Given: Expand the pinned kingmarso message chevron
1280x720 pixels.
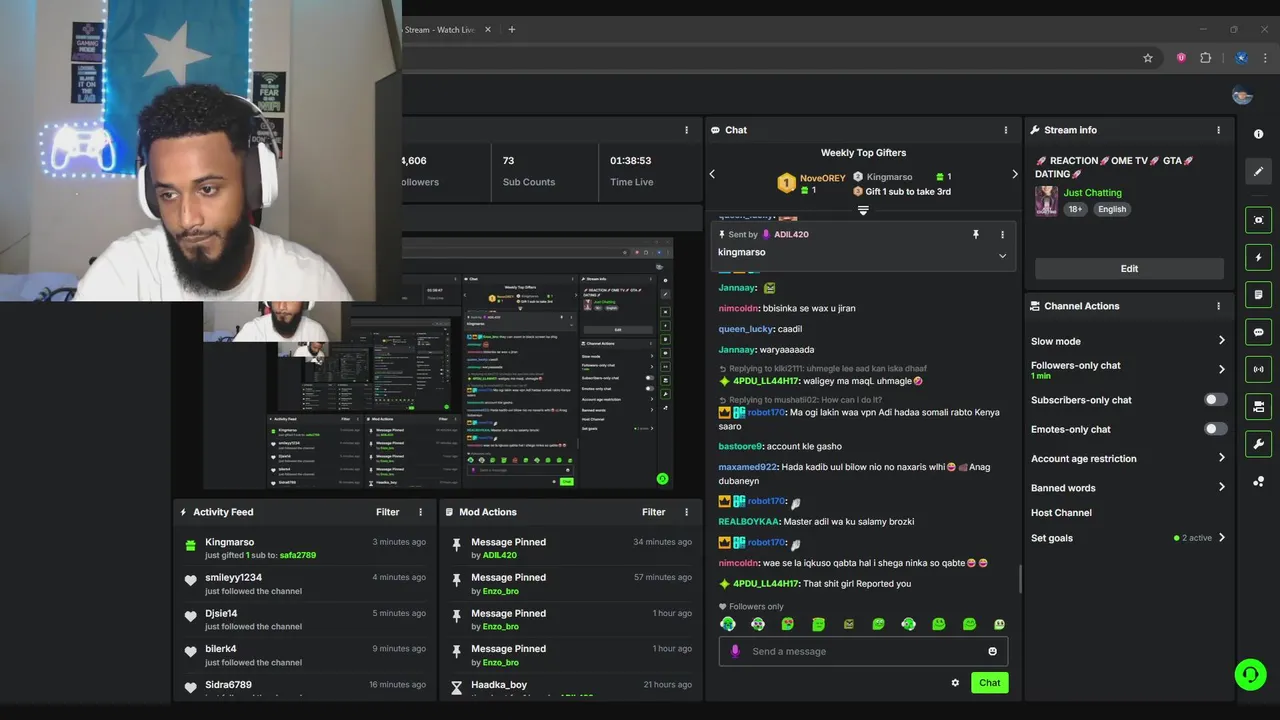Looking at the screenshot, I should (x=1002, y=255).
